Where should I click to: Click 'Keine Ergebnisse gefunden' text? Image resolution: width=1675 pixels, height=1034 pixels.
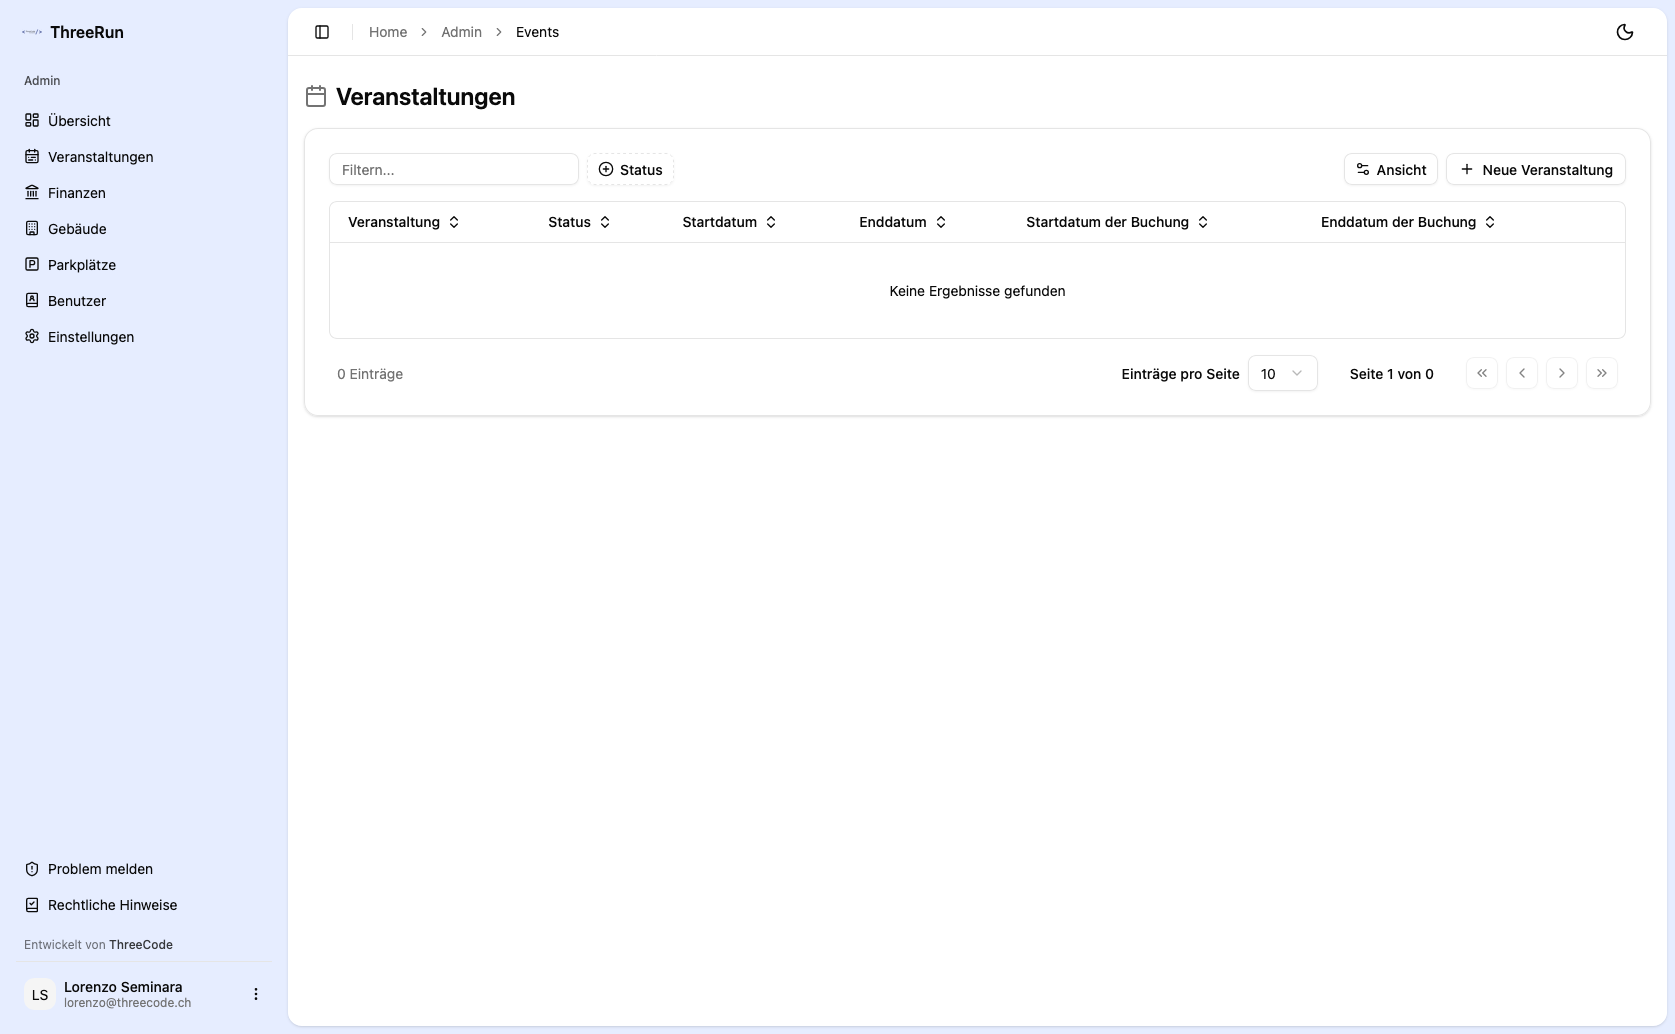click(977, 291)
